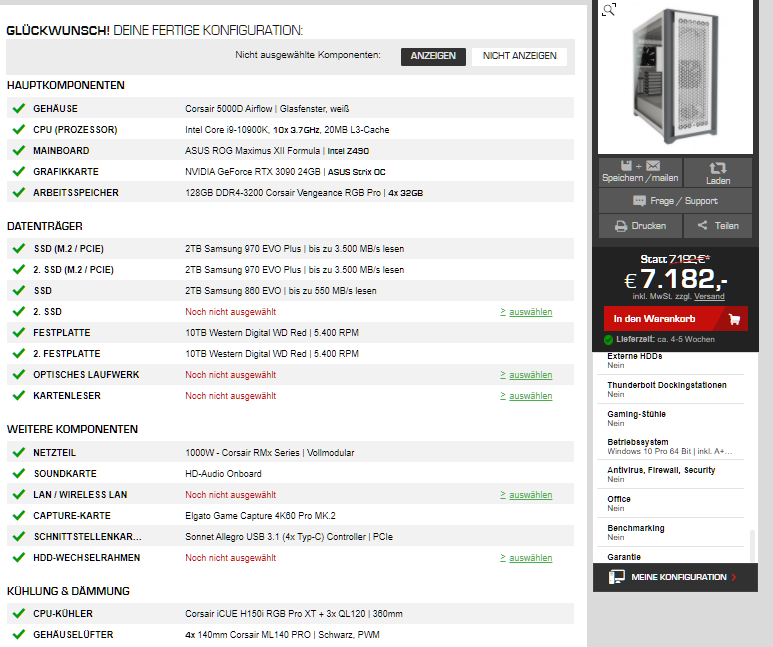Click the Teilen share button
Image resolution: width=773 pixels, height=647 pixels.
(718, 226)
